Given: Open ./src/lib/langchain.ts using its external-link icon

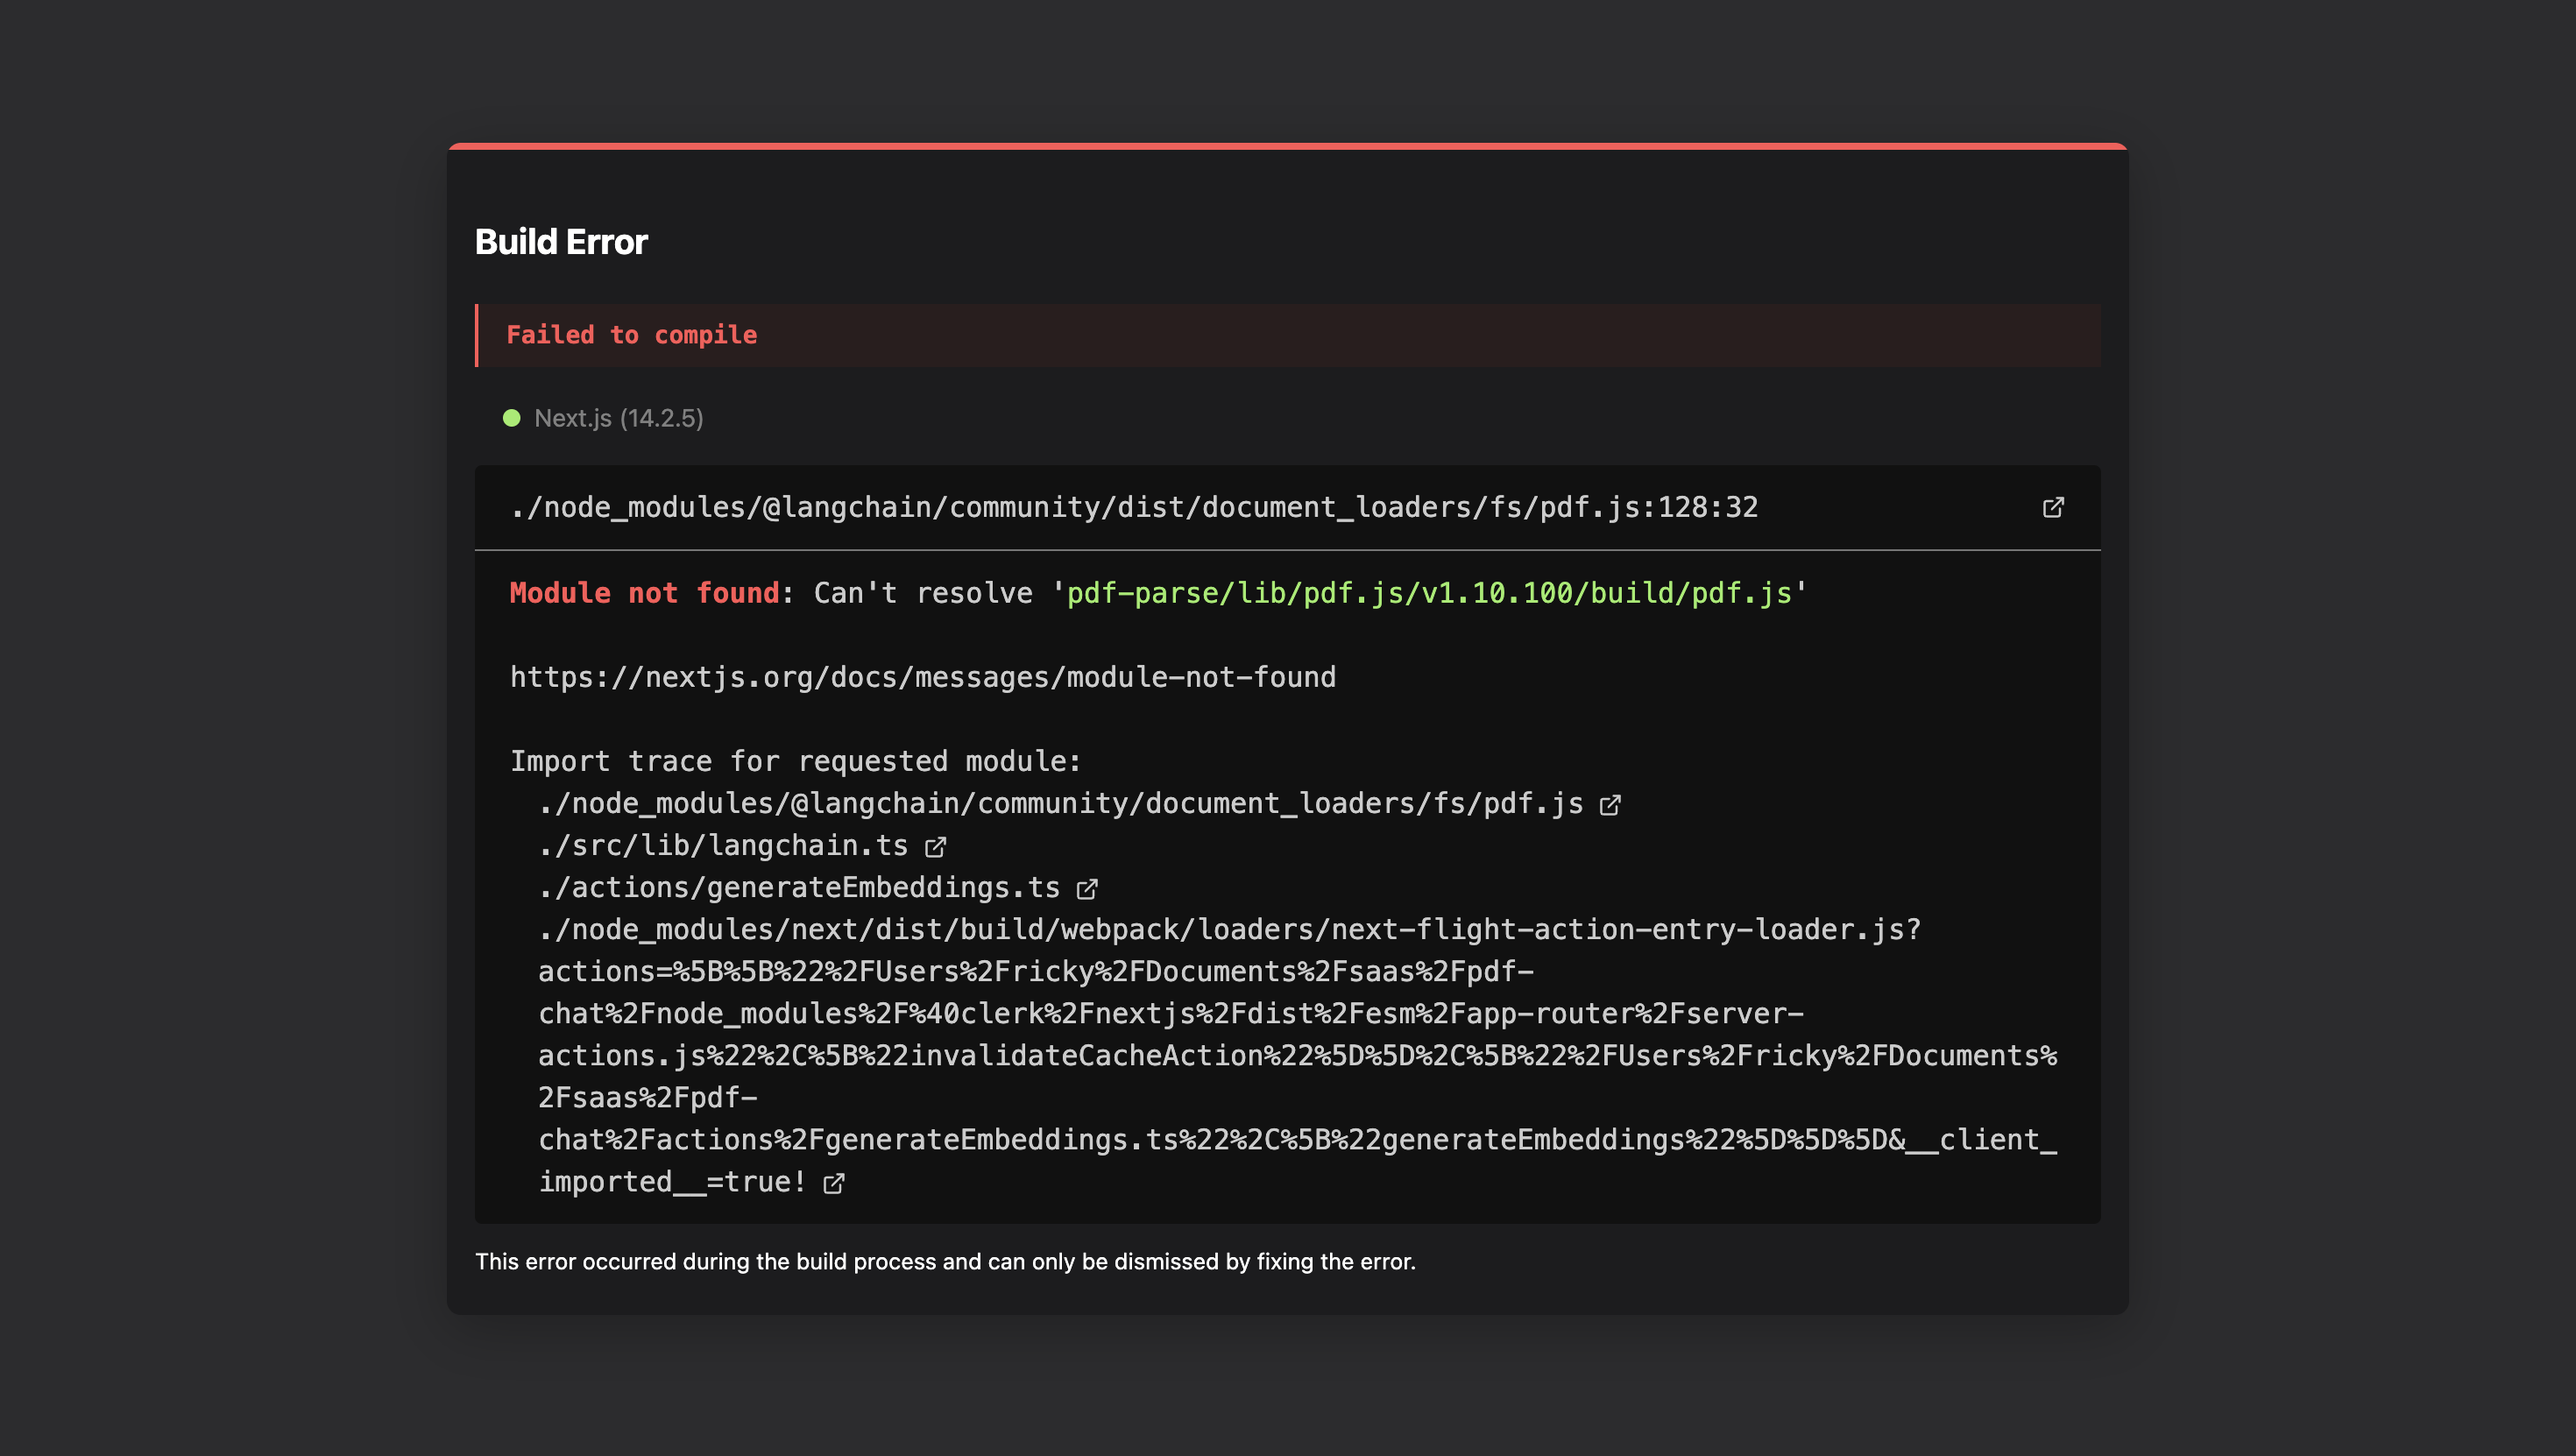Looking at the screenshot, I should [934, 845].
